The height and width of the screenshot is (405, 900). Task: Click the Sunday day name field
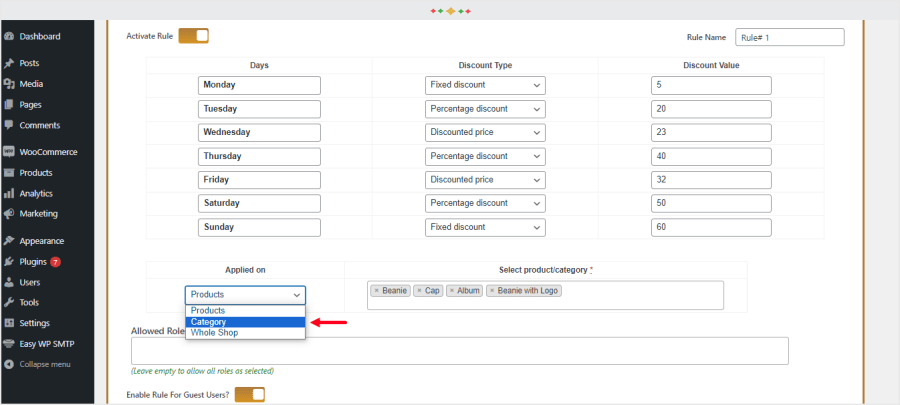tap(259, 227)
